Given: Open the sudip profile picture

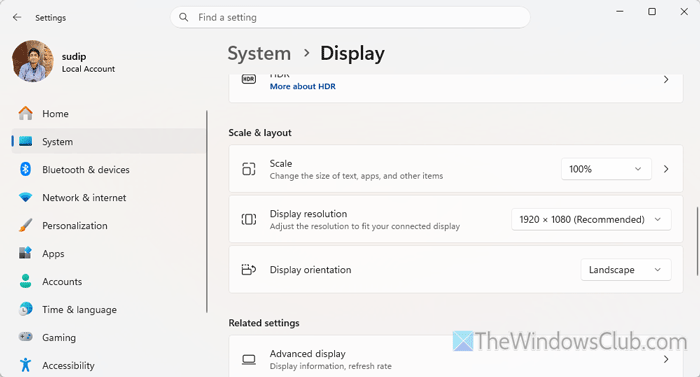Looking at the screenshot, I should pos(33,61).
